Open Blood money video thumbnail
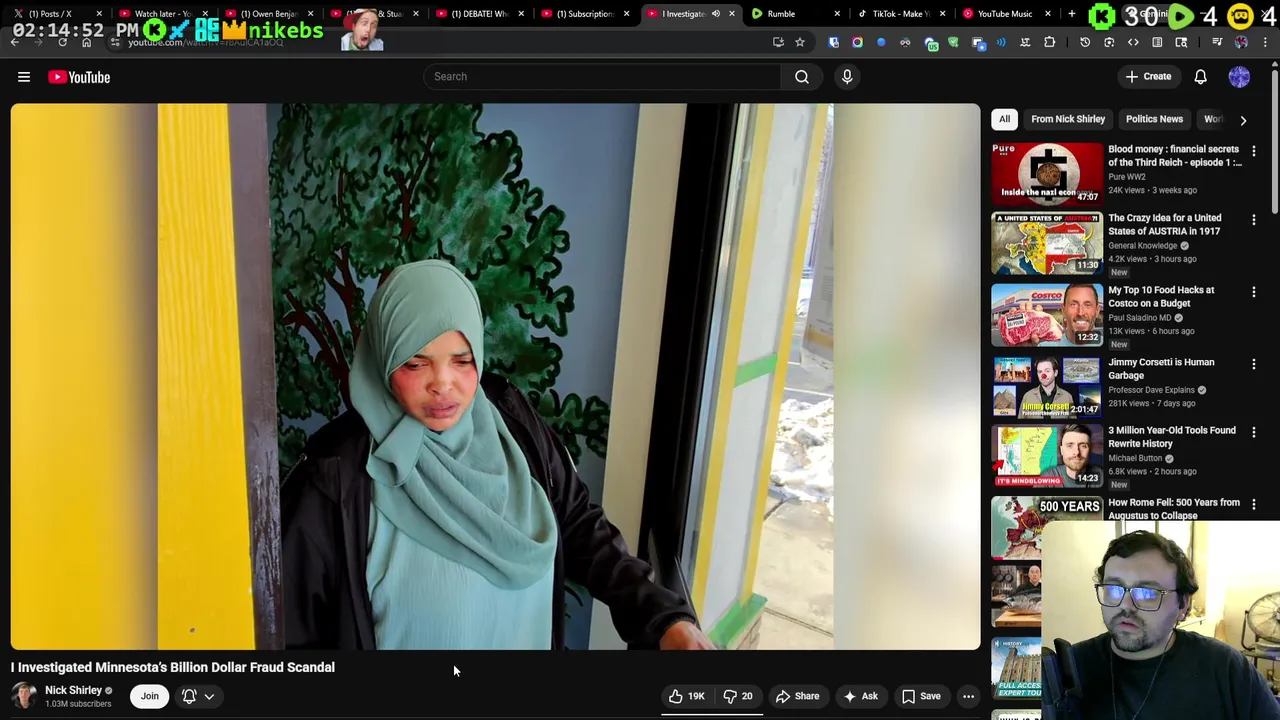Screen dimensions: 1280x720 pos(1047,174)
